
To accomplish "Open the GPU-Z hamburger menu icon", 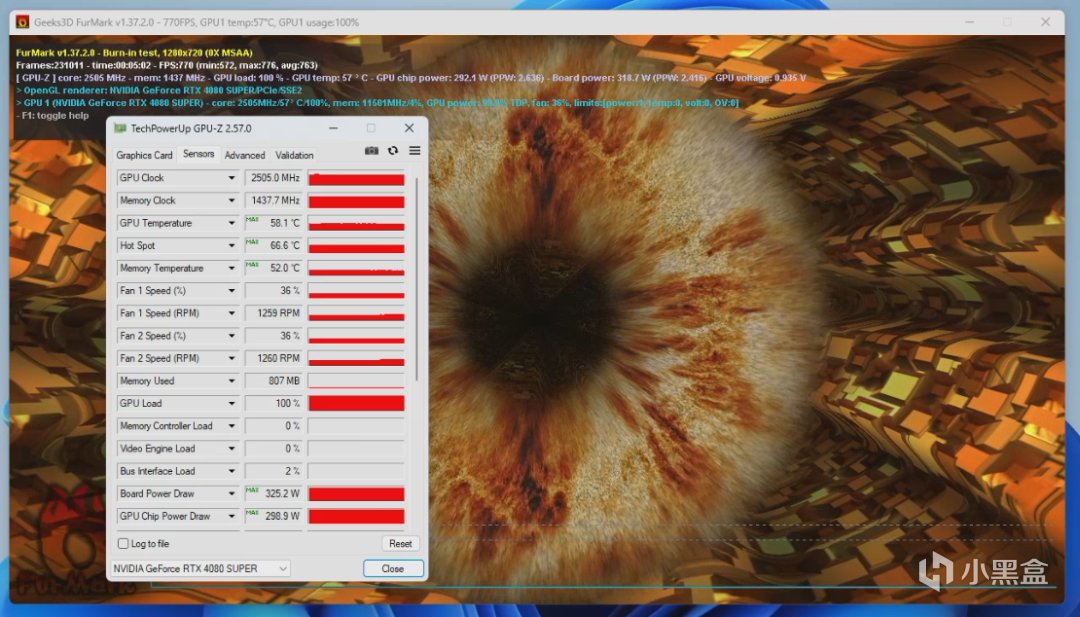I will 415,151.
